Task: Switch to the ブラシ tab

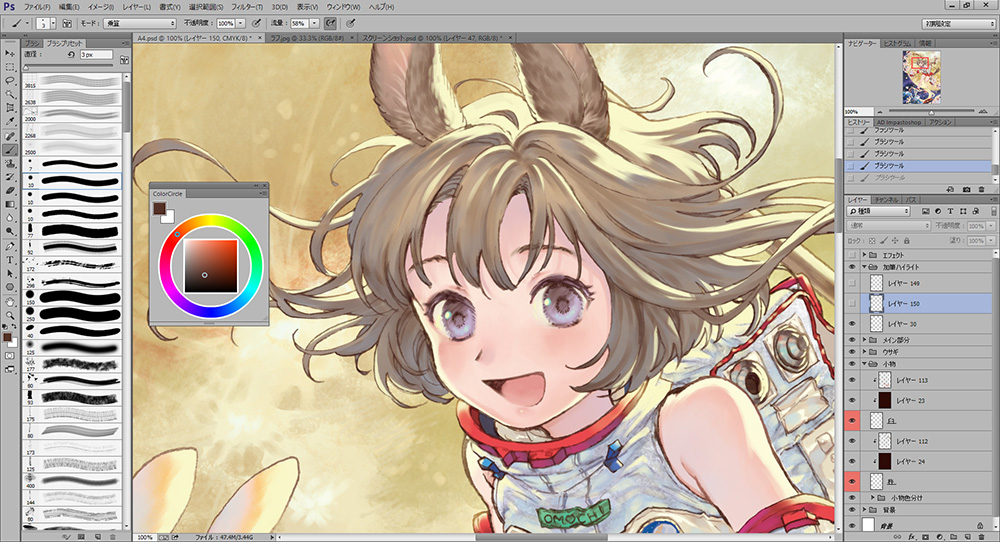Action: click(32, 43)
